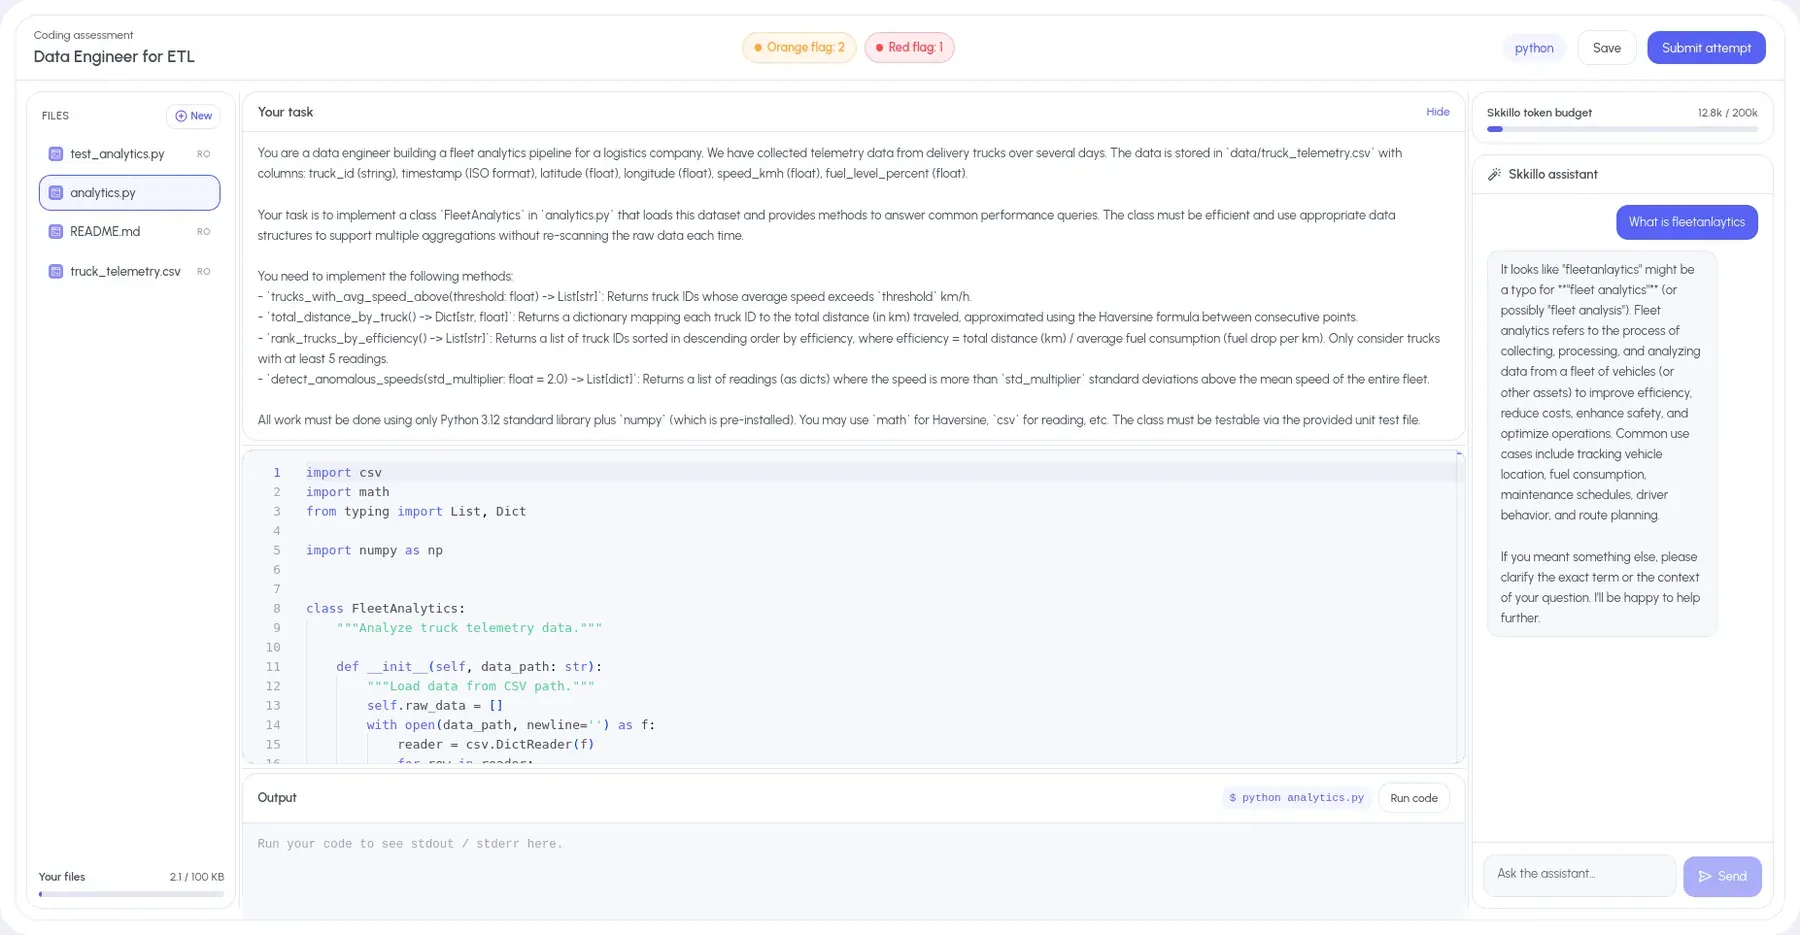The image size is (1800, 935).
Task: Save the current work
Action: [x=1607, y=48]
